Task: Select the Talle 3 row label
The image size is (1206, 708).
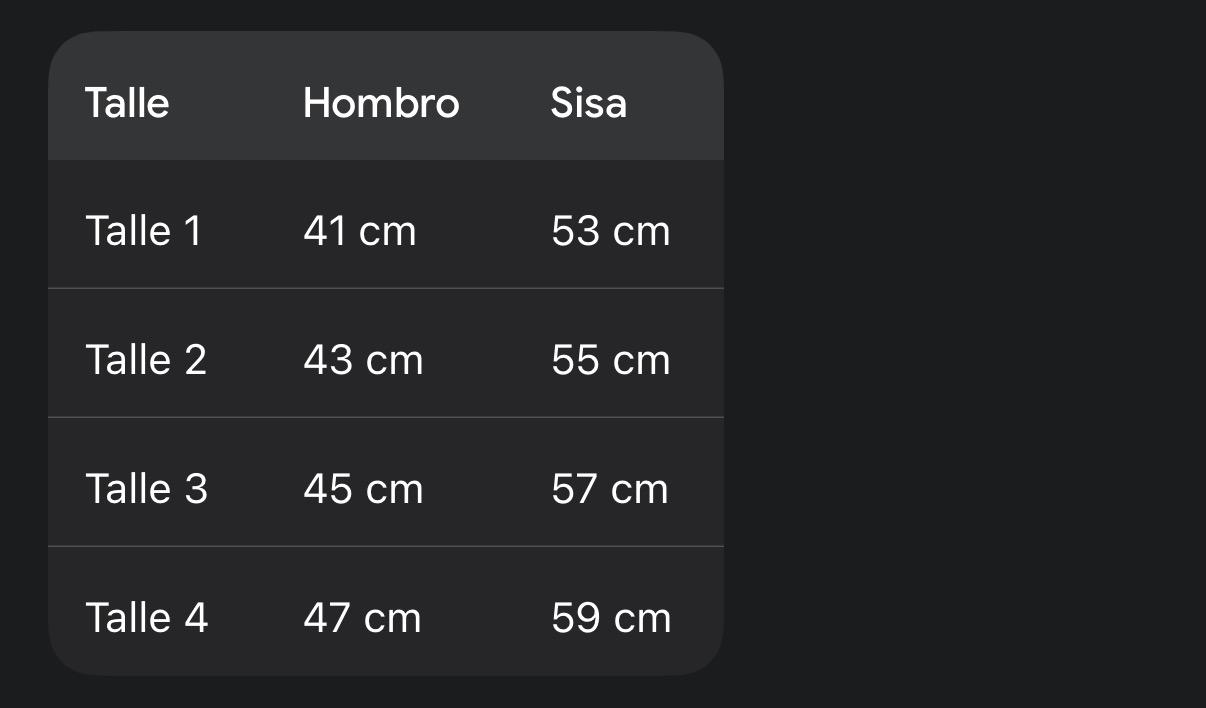Action: [146, 489]
